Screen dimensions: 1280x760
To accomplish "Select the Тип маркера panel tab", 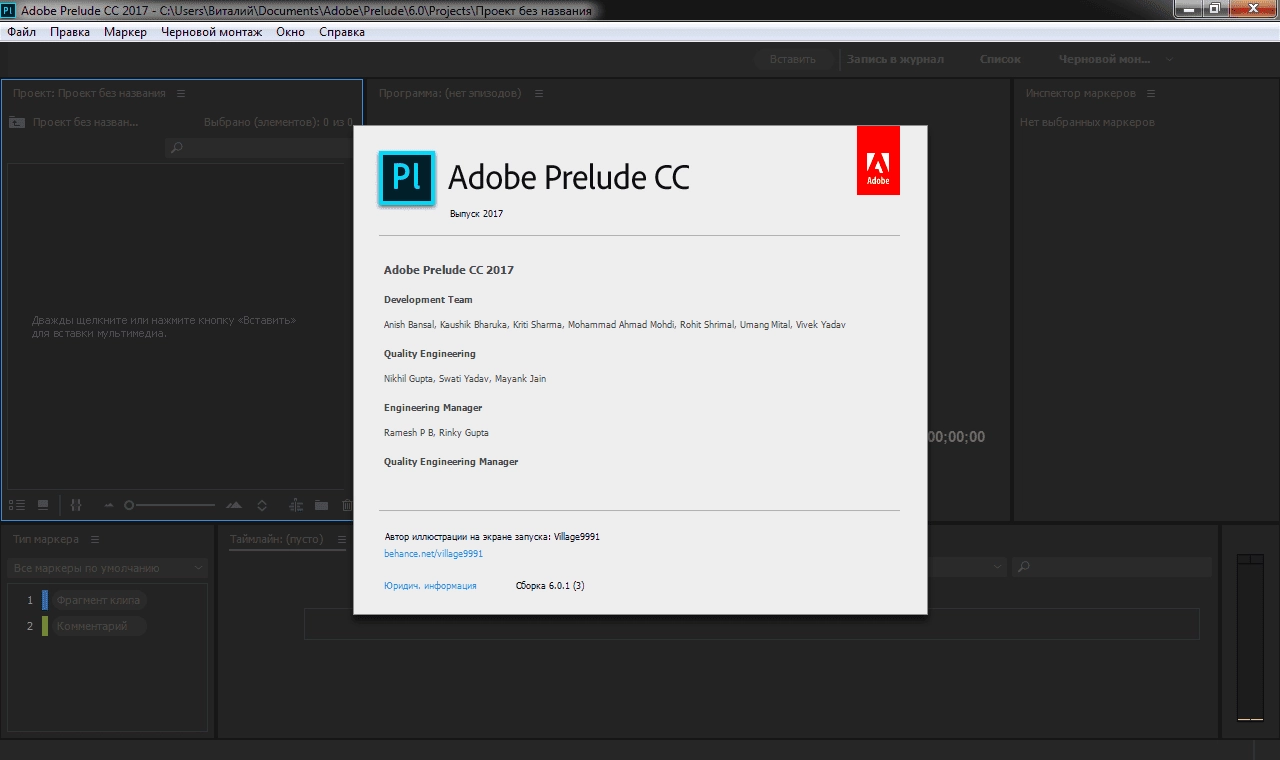I will (x=46, y=539).
